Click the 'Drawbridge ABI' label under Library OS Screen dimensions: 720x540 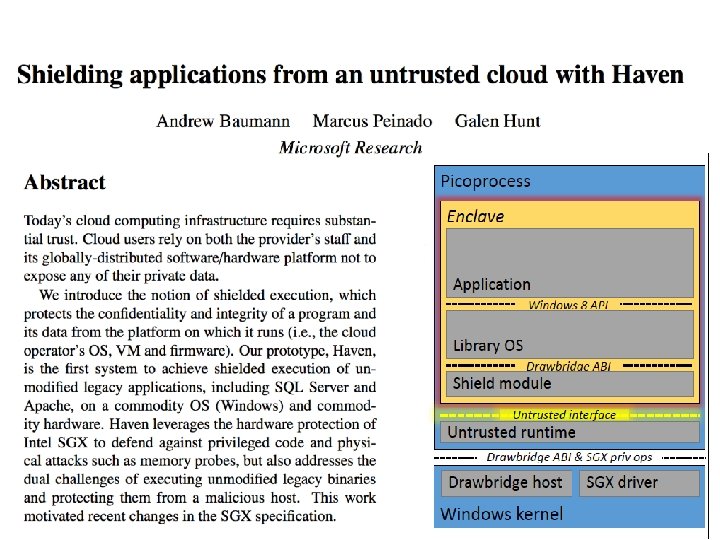[x=568, y=366]
